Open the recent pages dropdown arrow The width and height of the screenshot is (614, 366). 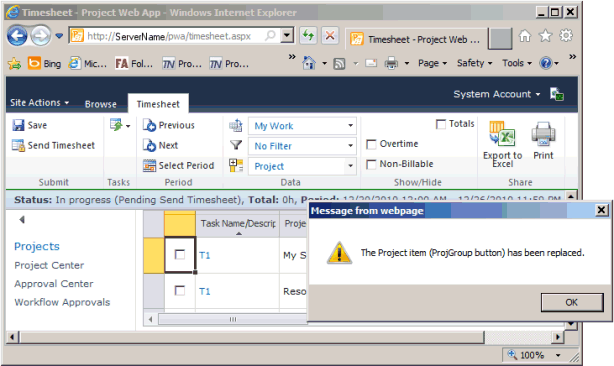pyautogui.click(x=59, y=36)
